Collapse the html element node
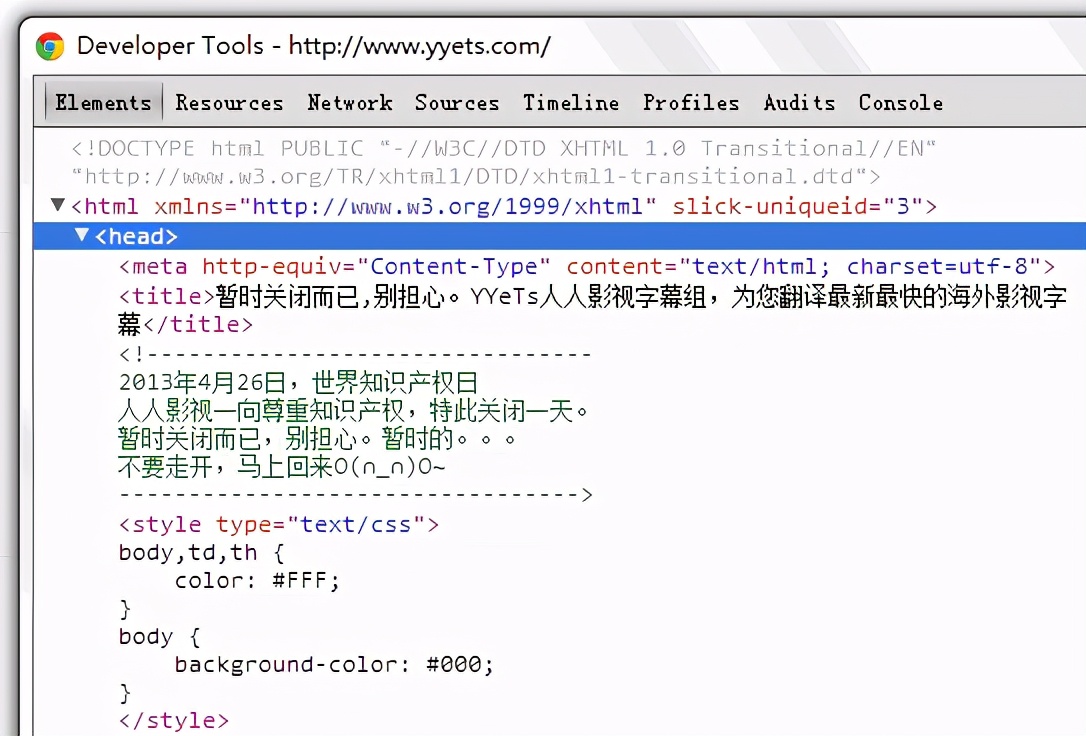The height and width of the screenshot is (736, 1086). pyautogui.click(x=58, y=205)
